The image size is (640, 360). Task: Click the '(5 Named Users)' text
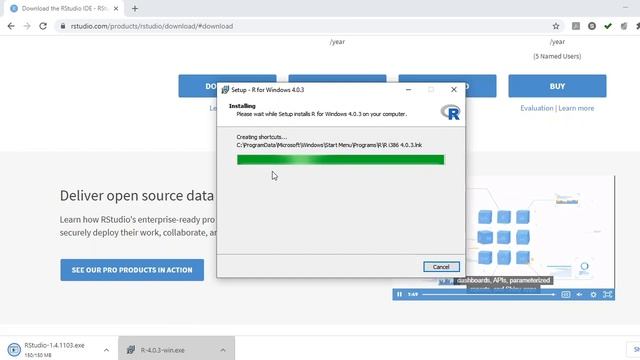tap(557, 56)
